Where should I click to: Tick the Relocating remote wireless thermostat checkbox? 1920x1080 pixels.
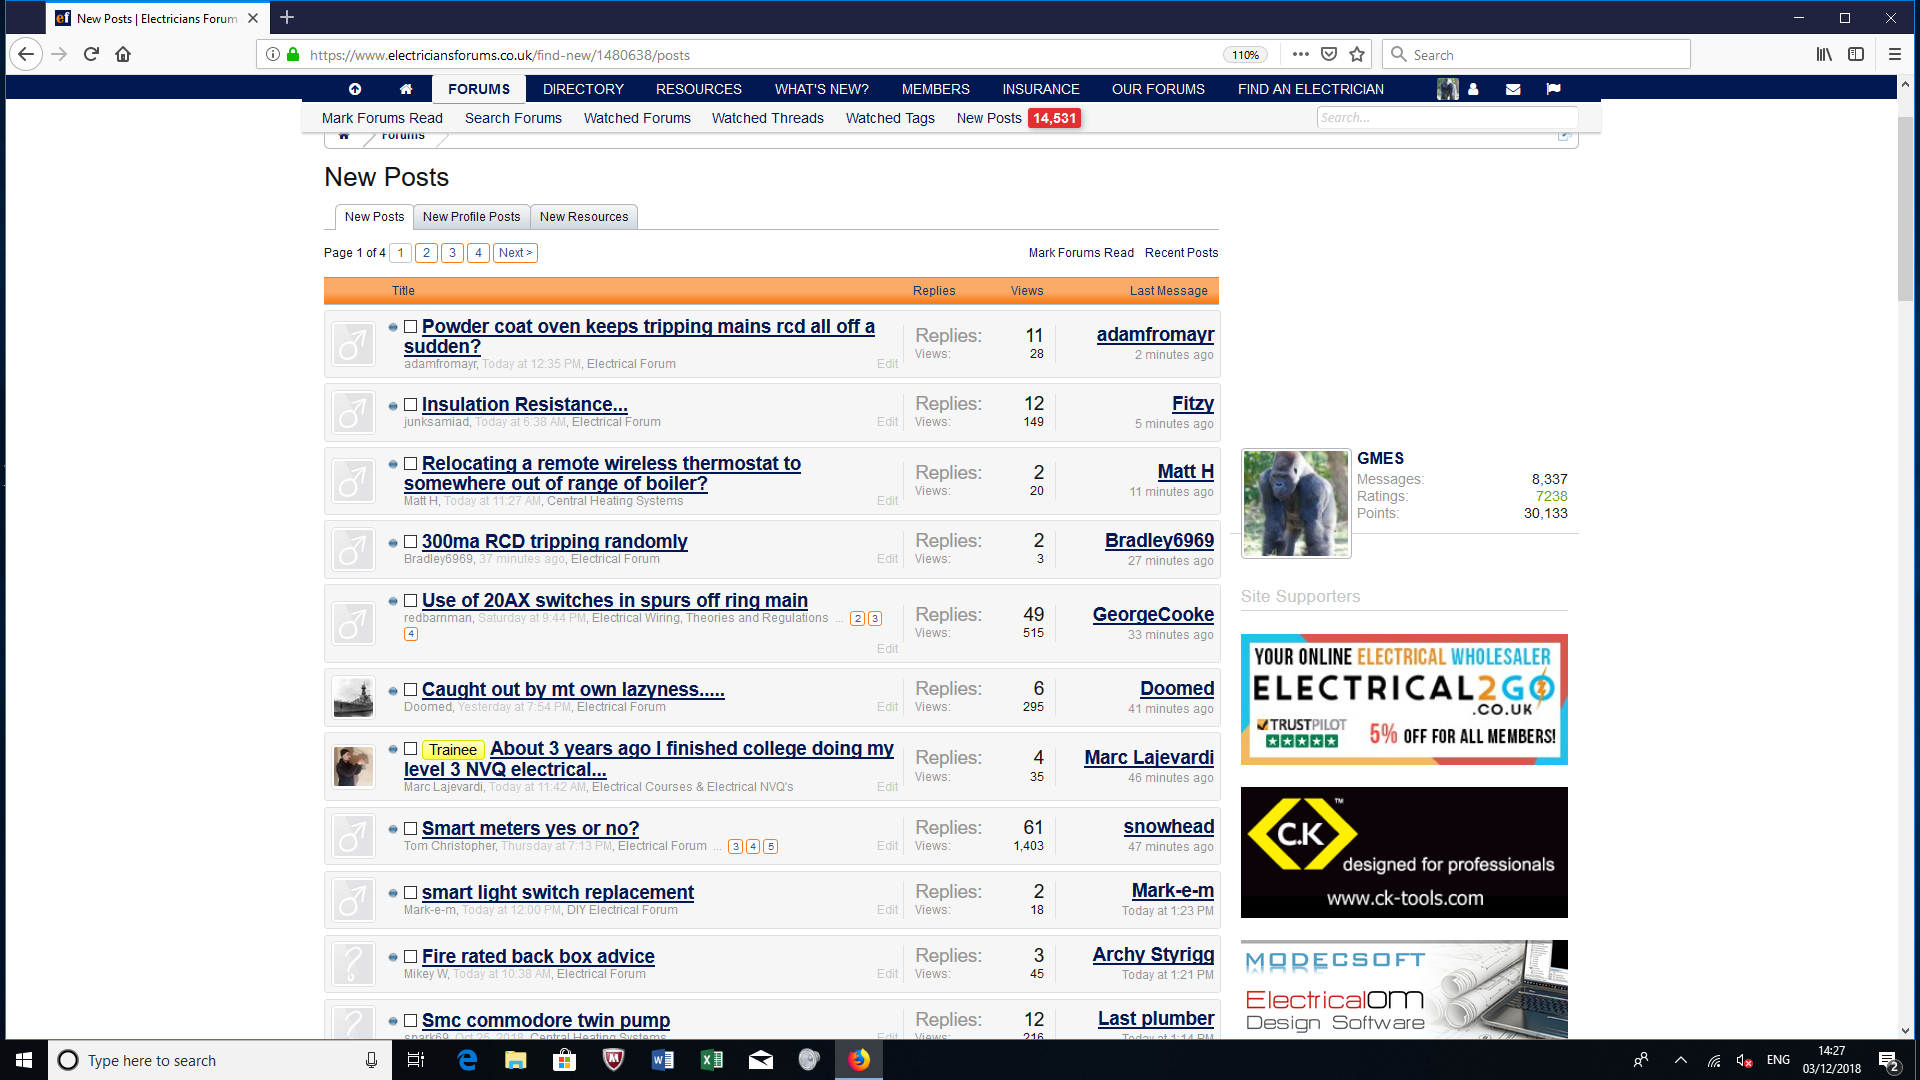tap(410, 463)
